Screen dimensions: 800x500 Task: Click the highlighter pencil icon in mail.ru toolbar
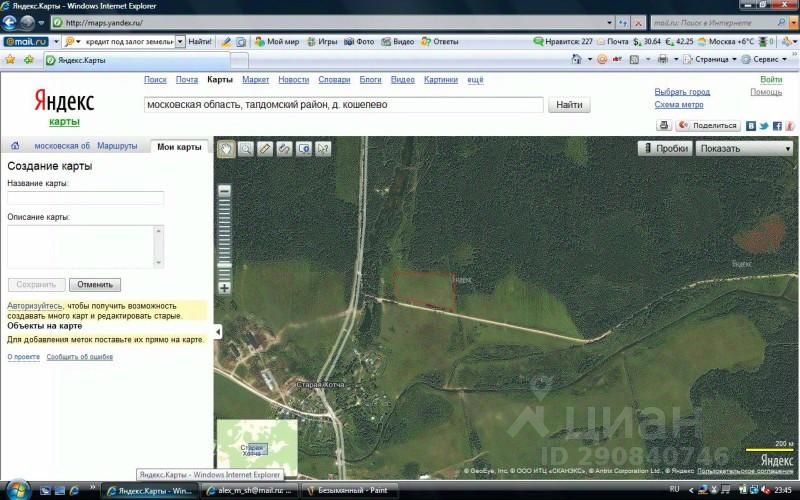tap(226, 42)
